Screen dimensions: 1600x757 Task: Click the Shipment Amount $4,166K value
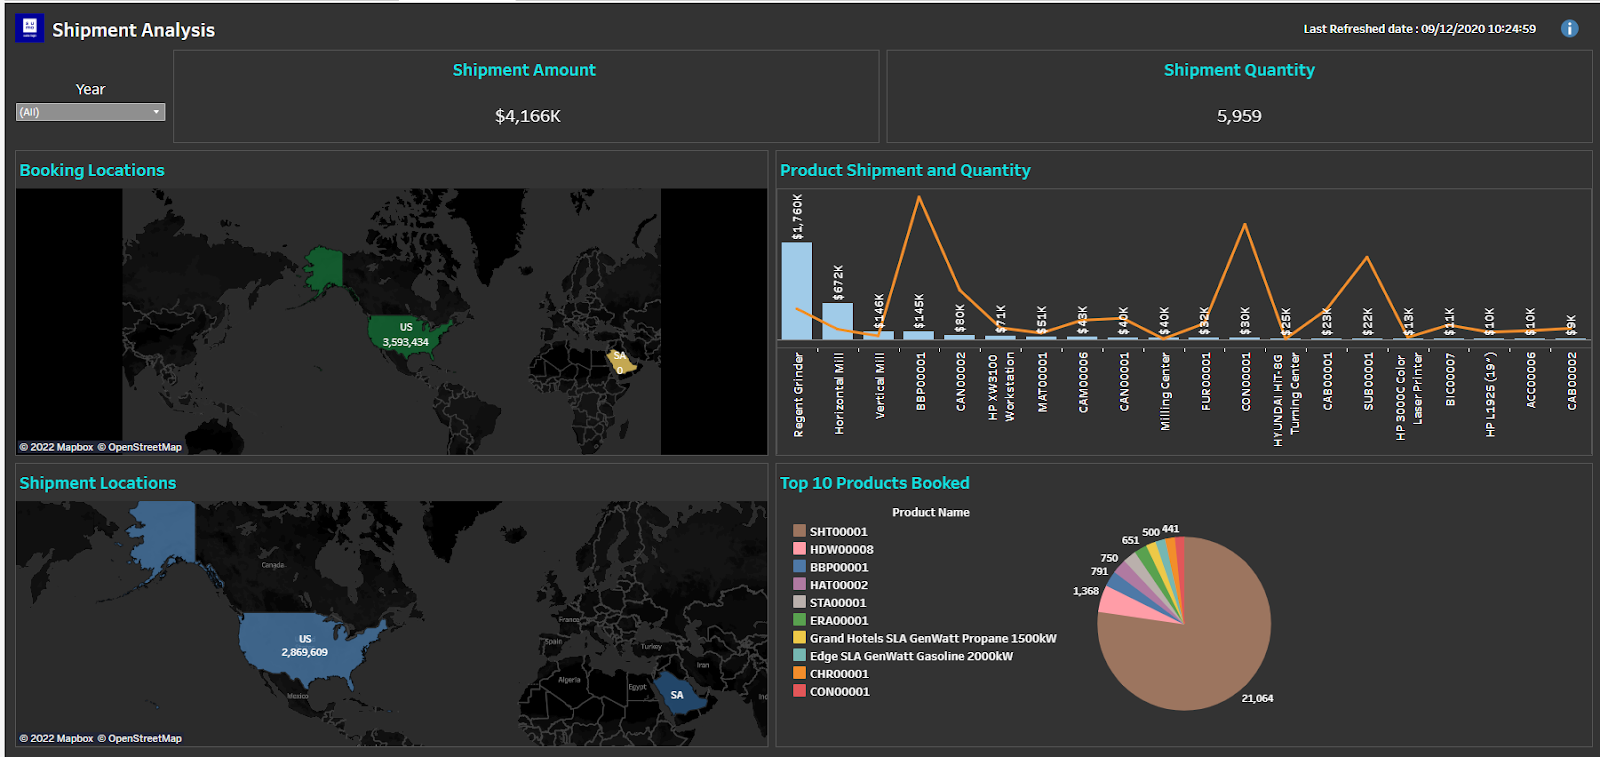click(x=527, y=116)
